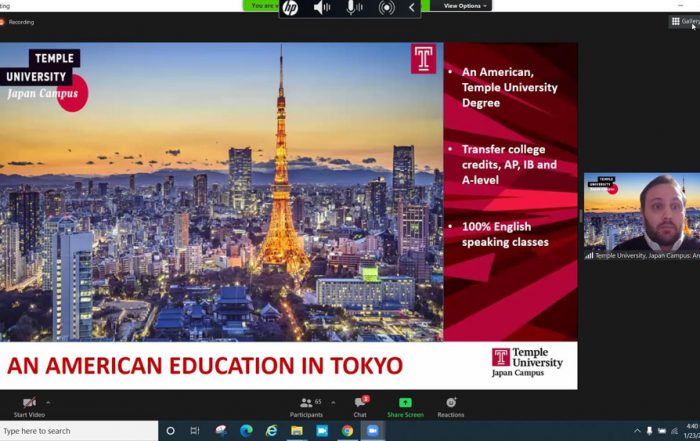Show hidden system tray icons
Screen dimensions: 700x441
pos(637,431)
